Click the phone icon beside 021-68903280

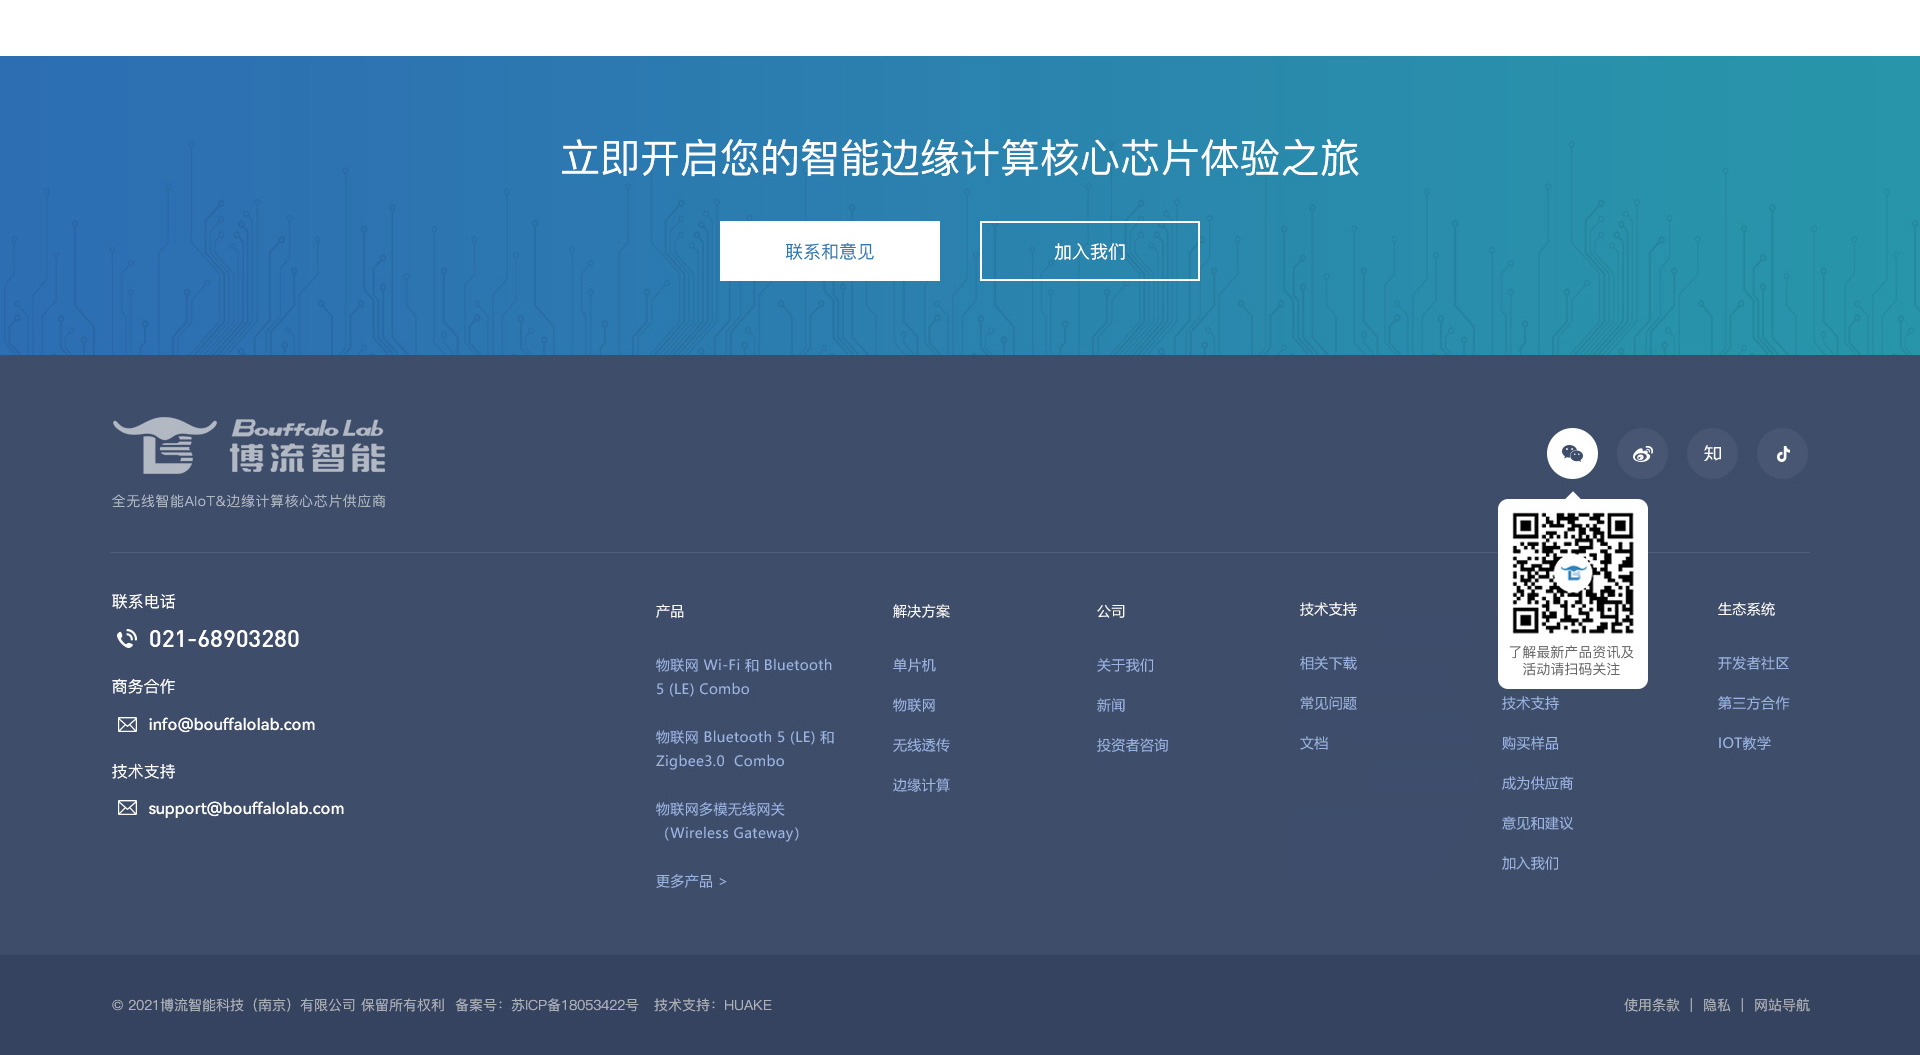coord(127,639)
